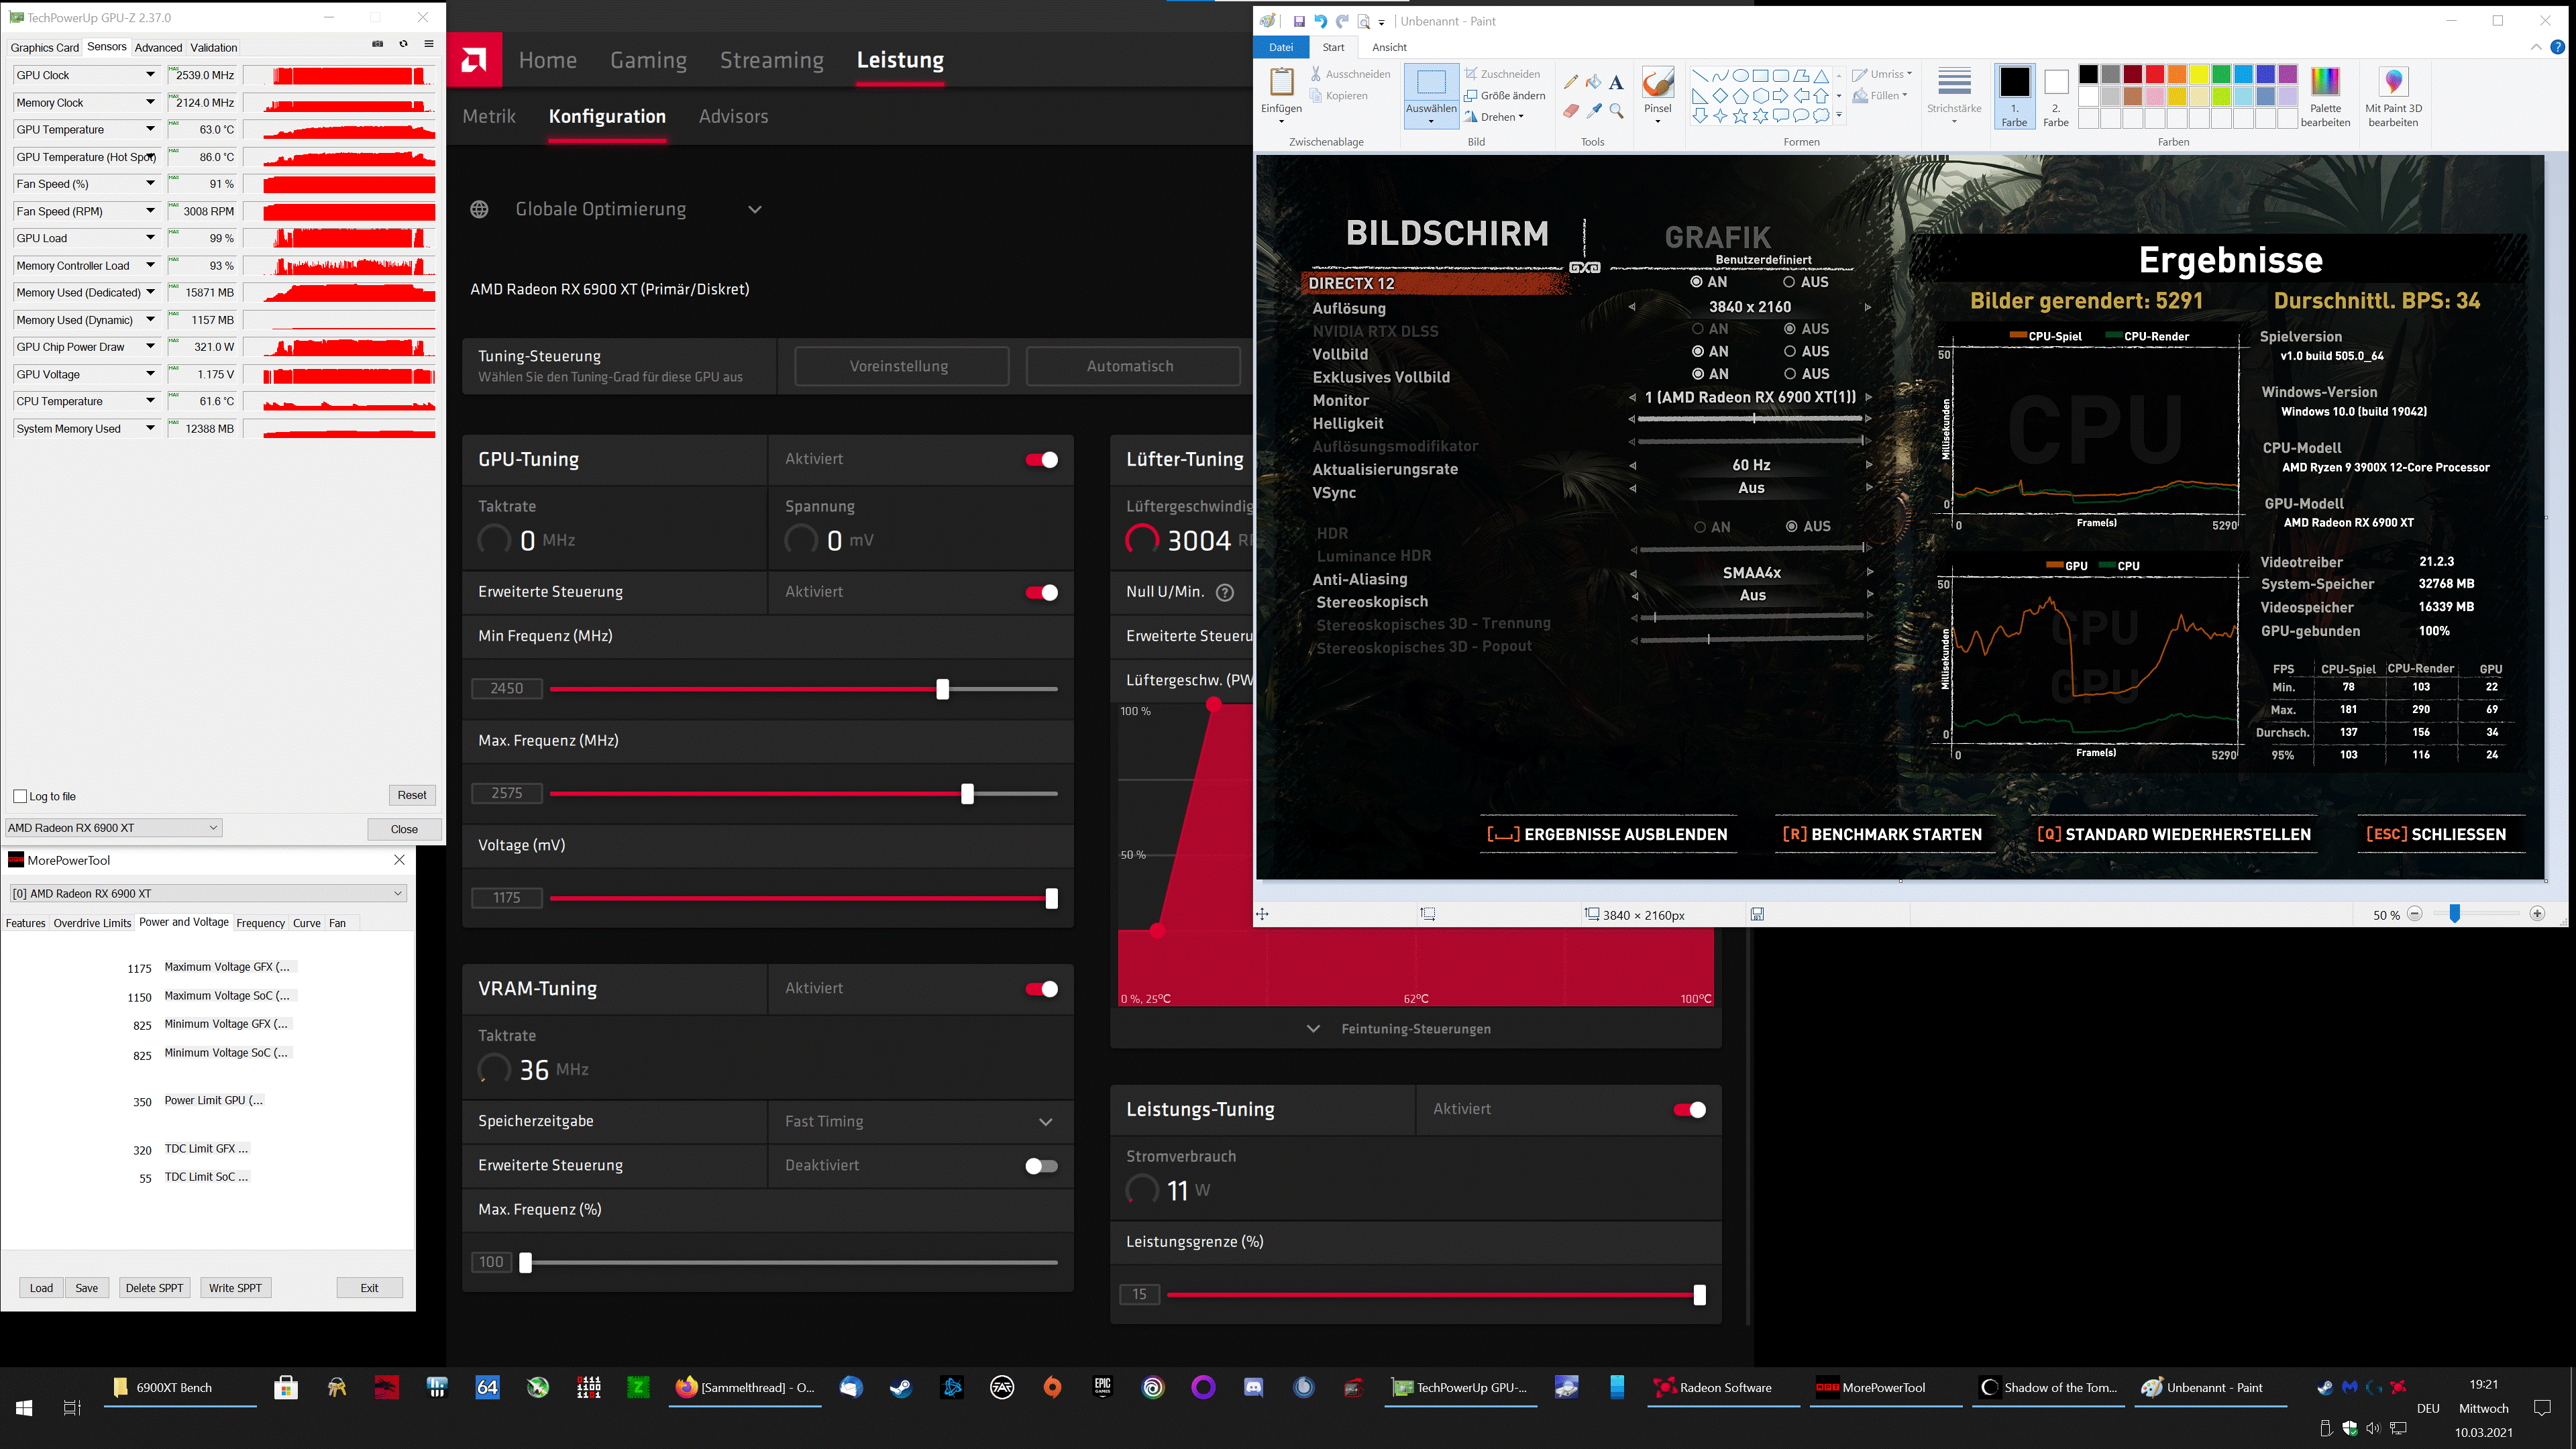The width and height of the screenshot is (2576, 1449).
Task: Open MorePowerTool GPU selection combo box
Action: pyautogui.click(x=207, y=893)
